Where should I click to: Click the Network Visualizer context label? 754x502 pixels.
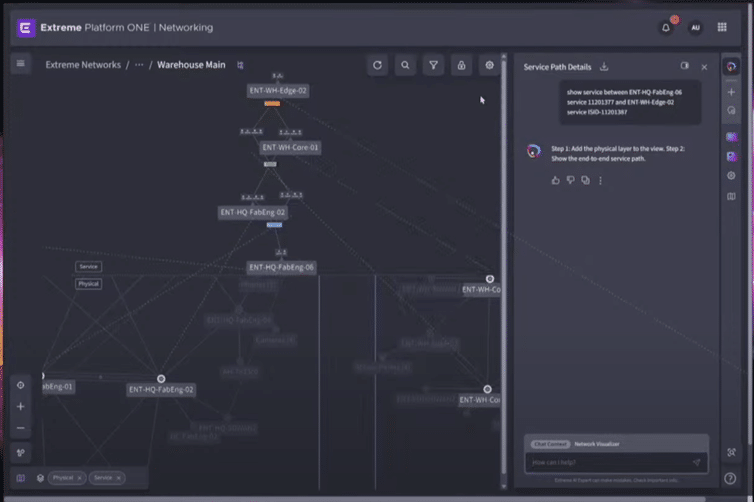coord(597,444)
